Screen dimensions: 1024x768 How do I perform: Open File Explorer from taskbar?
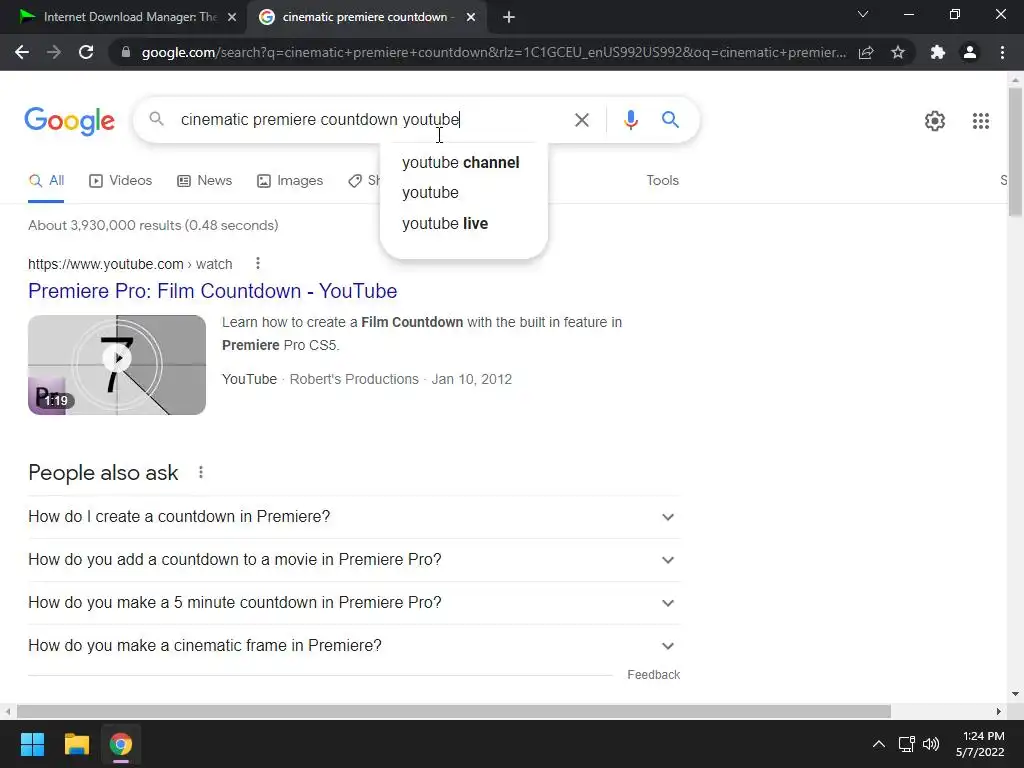76,744
